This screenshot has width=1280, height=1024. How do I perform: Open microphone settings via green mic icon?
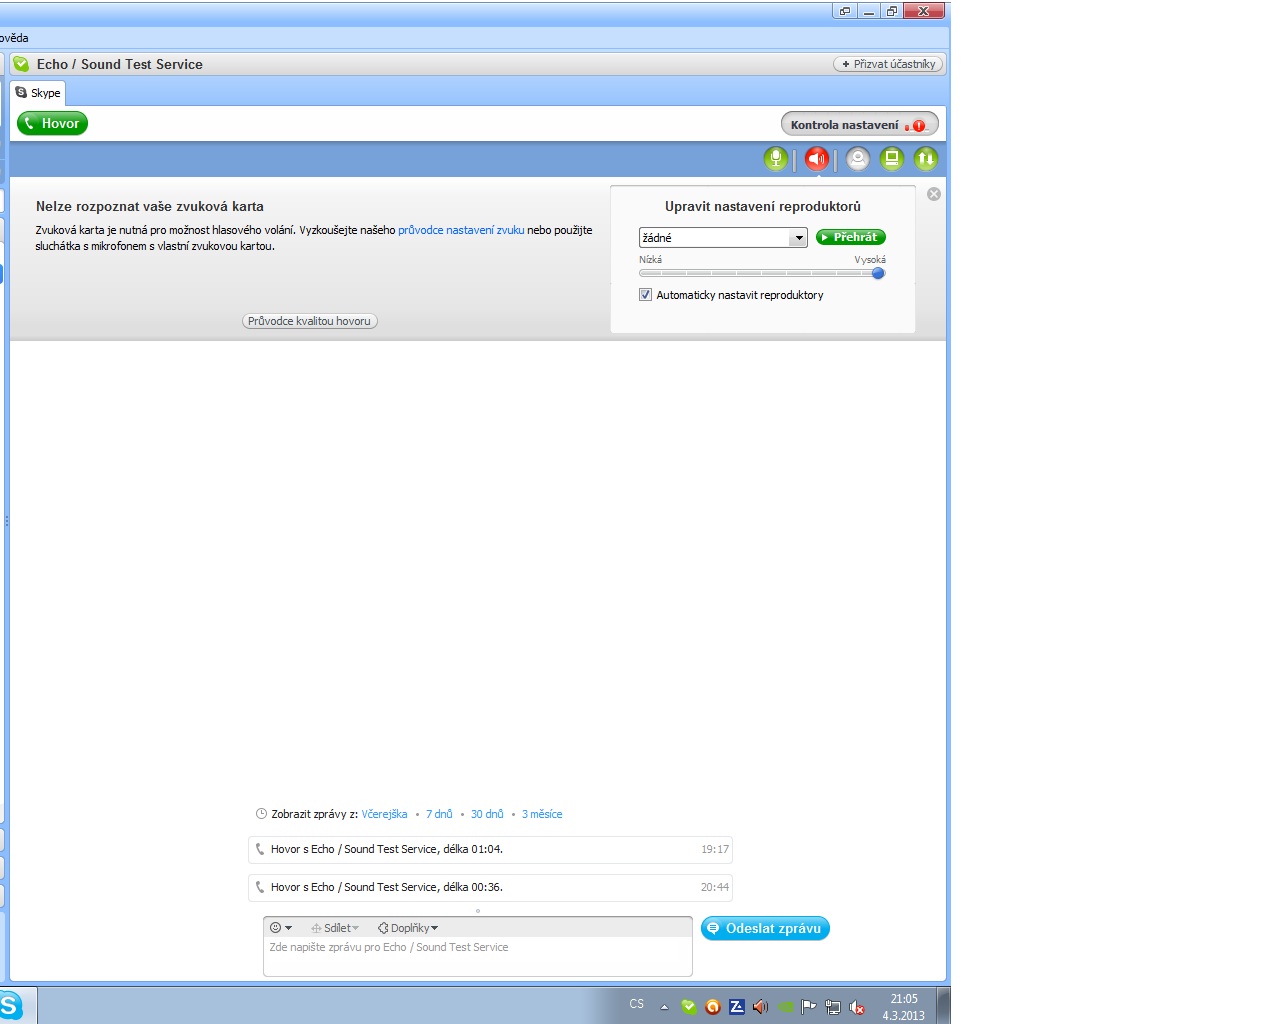tap(775, 158)
